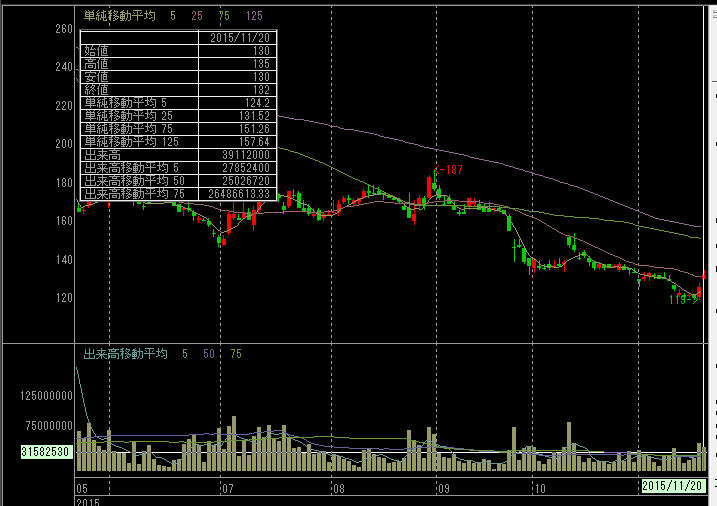Screen dimensions: 717x506
Task: Click the 単純移動平均 75 value 151.26
Action: pyautogui.click(x=254, y=129)
